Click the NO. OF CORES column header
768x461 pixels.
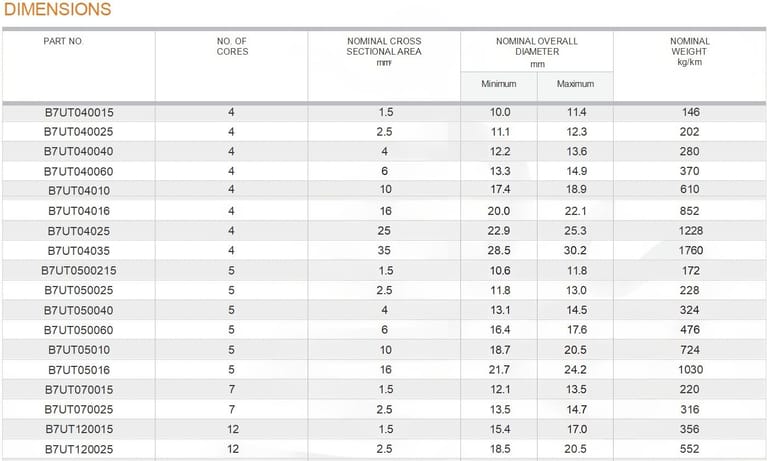point(232,47)
